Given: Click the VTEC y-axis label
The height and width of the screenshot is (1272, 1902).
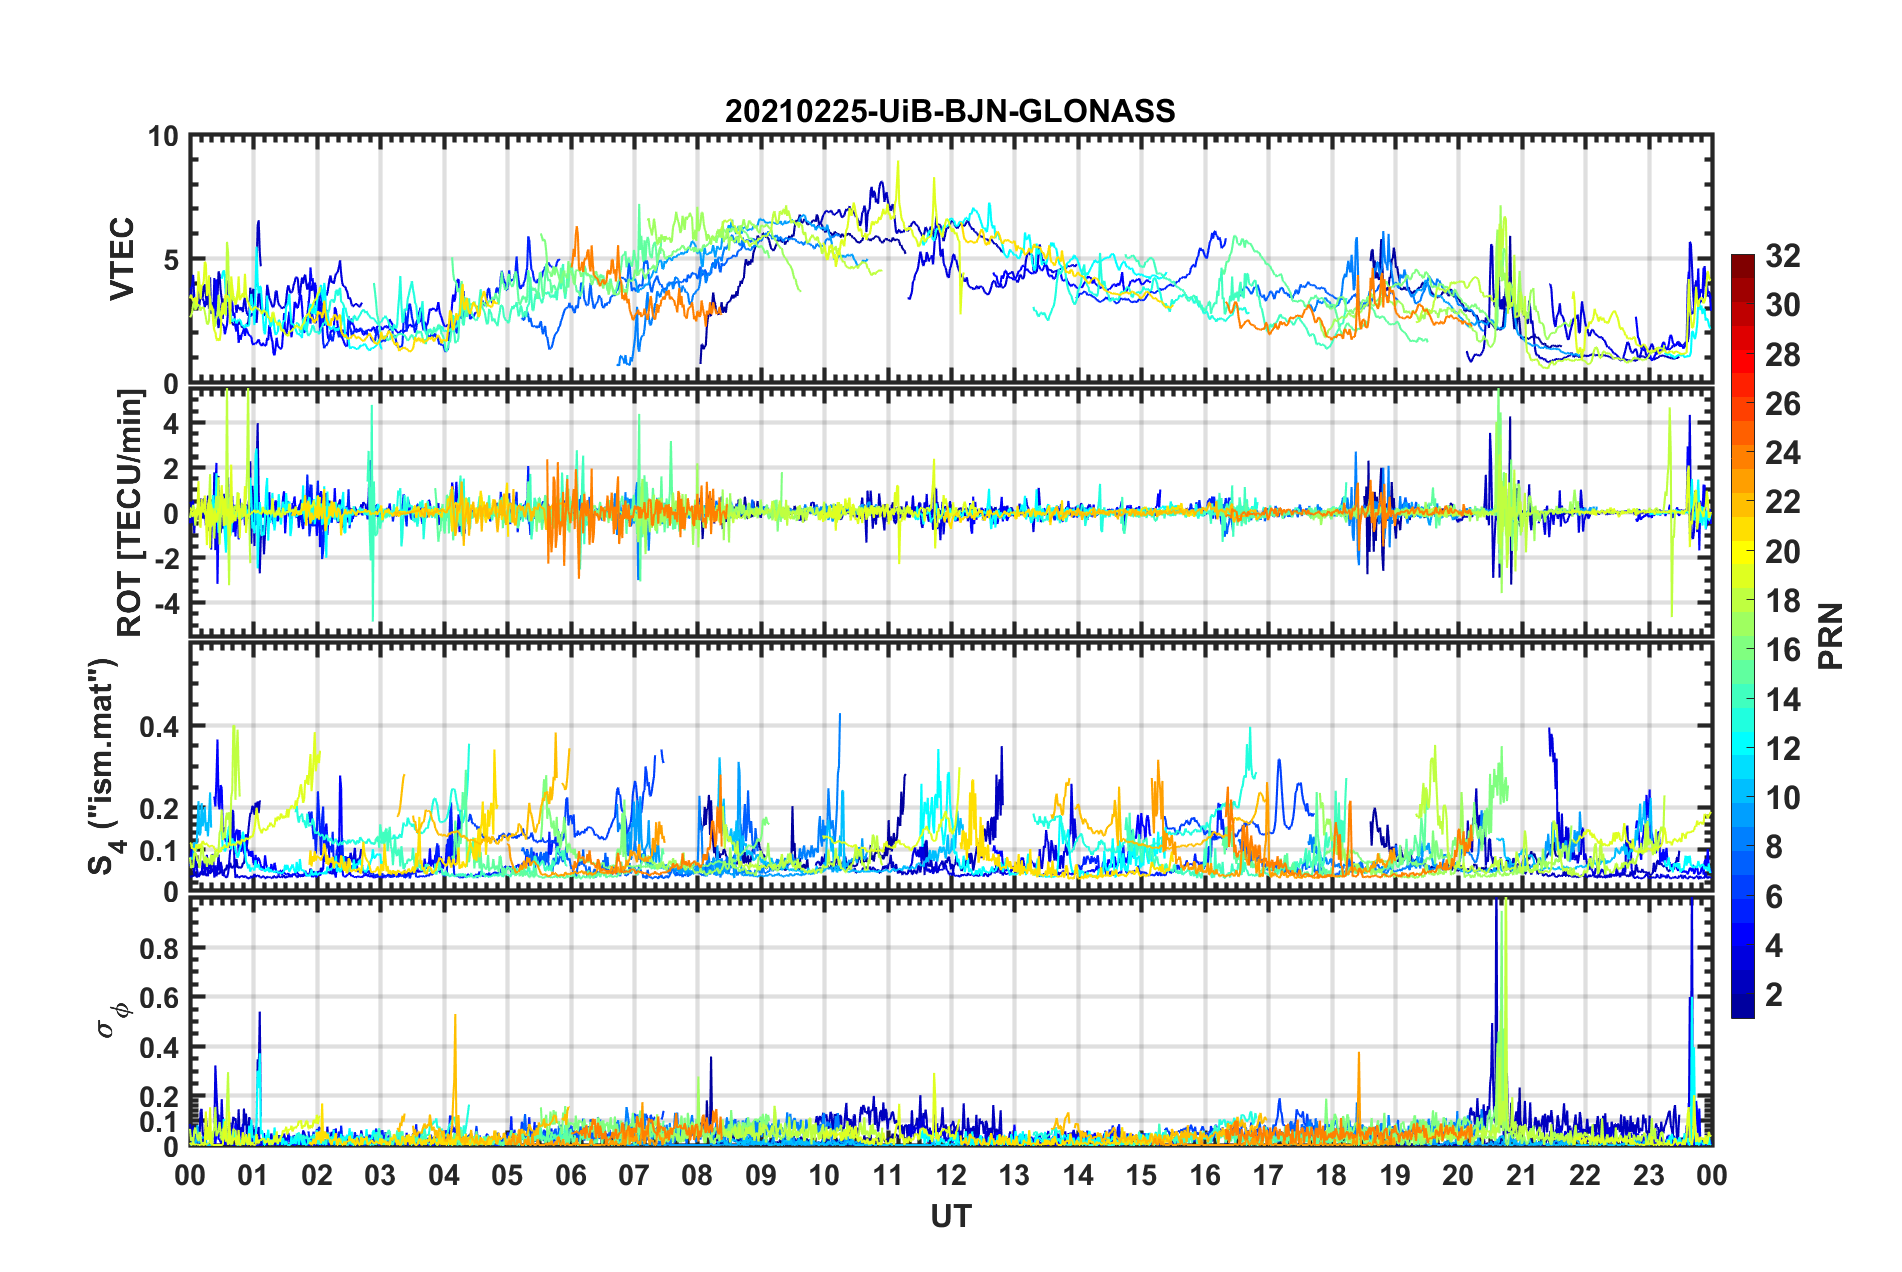Looking at the screenshot, I should click(x=122, y=258).
